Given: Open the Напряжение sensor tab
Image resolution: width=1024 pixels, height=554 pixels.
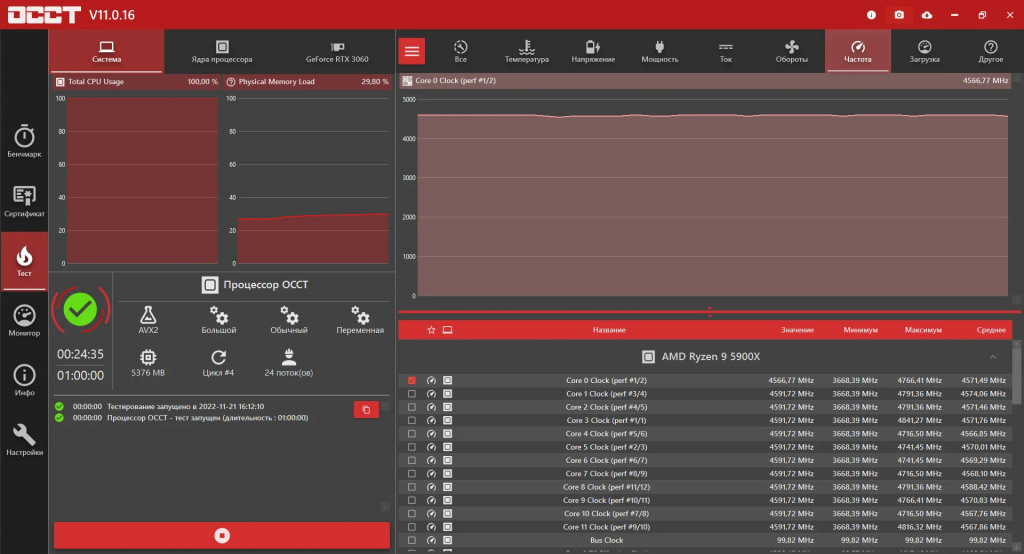Looking at the screenshot, I should click(x=593, y=51).
